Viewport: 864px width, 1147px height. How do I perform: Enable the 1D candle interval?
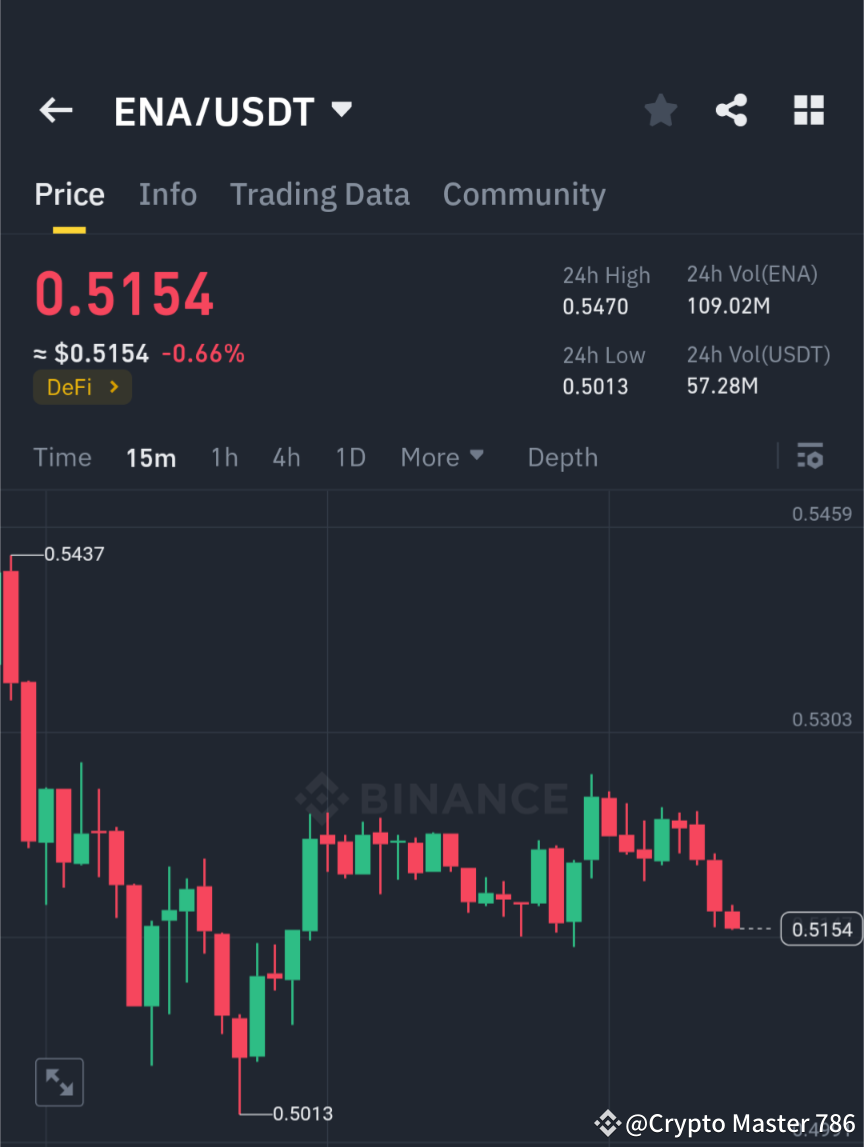click(350, 457)
